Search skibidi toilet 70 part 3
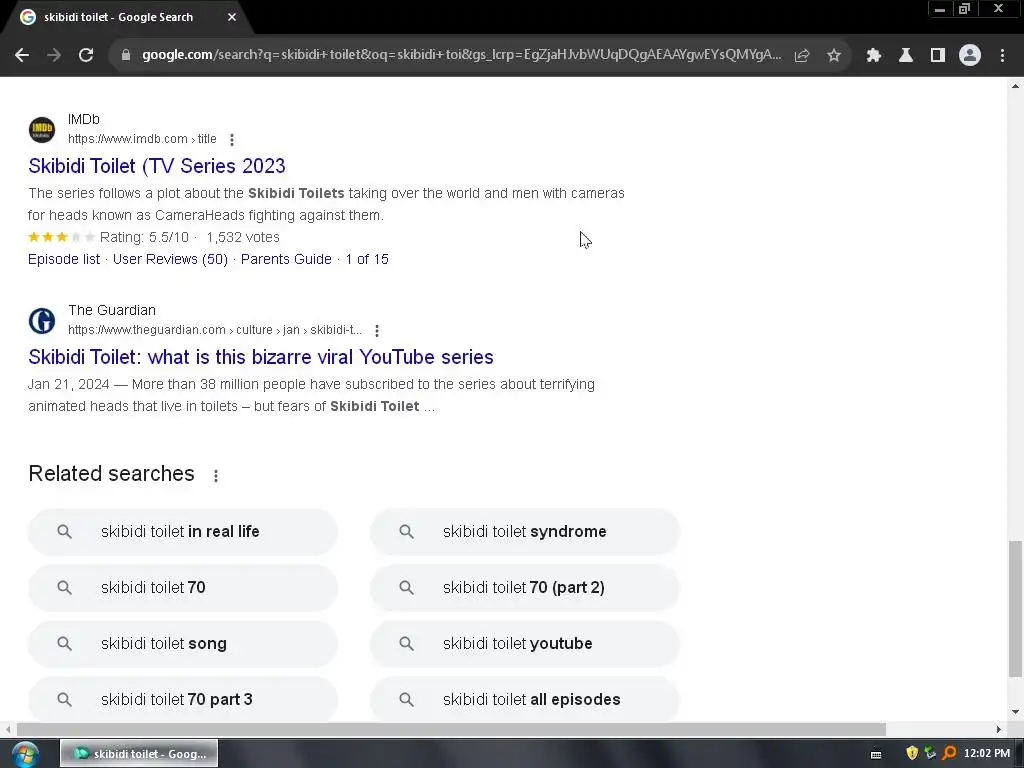 [x=183, y=699]
